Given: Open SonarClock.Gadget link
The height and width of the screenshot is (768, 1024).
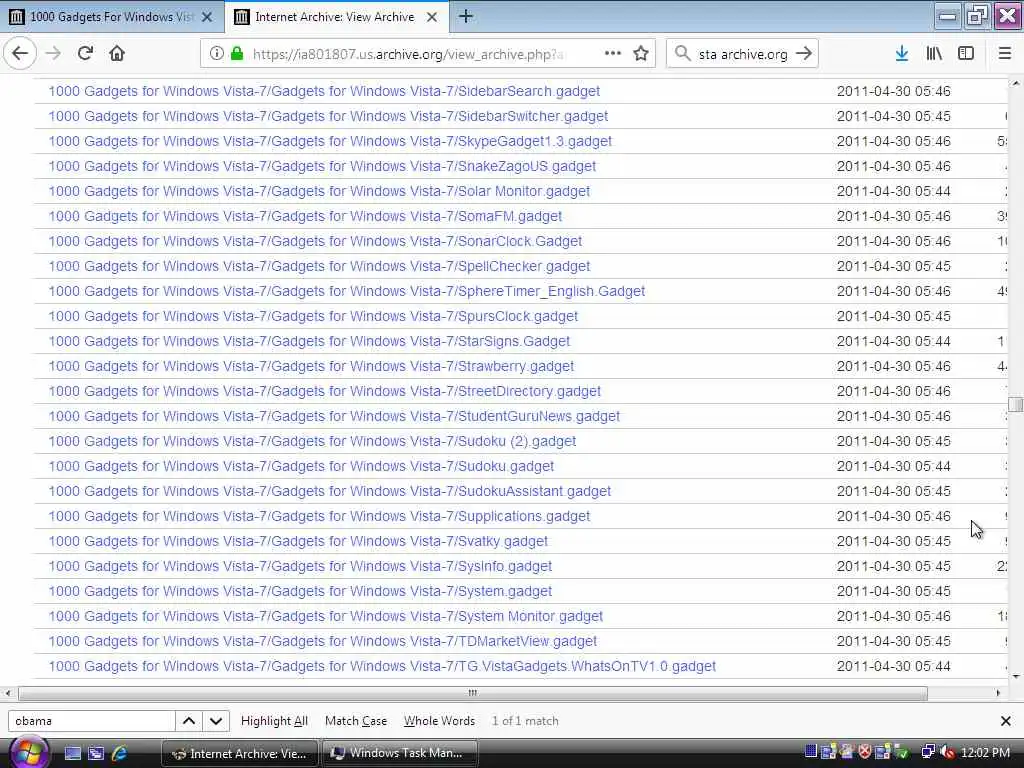Looking at the screenshot, I should pos(315,241).
